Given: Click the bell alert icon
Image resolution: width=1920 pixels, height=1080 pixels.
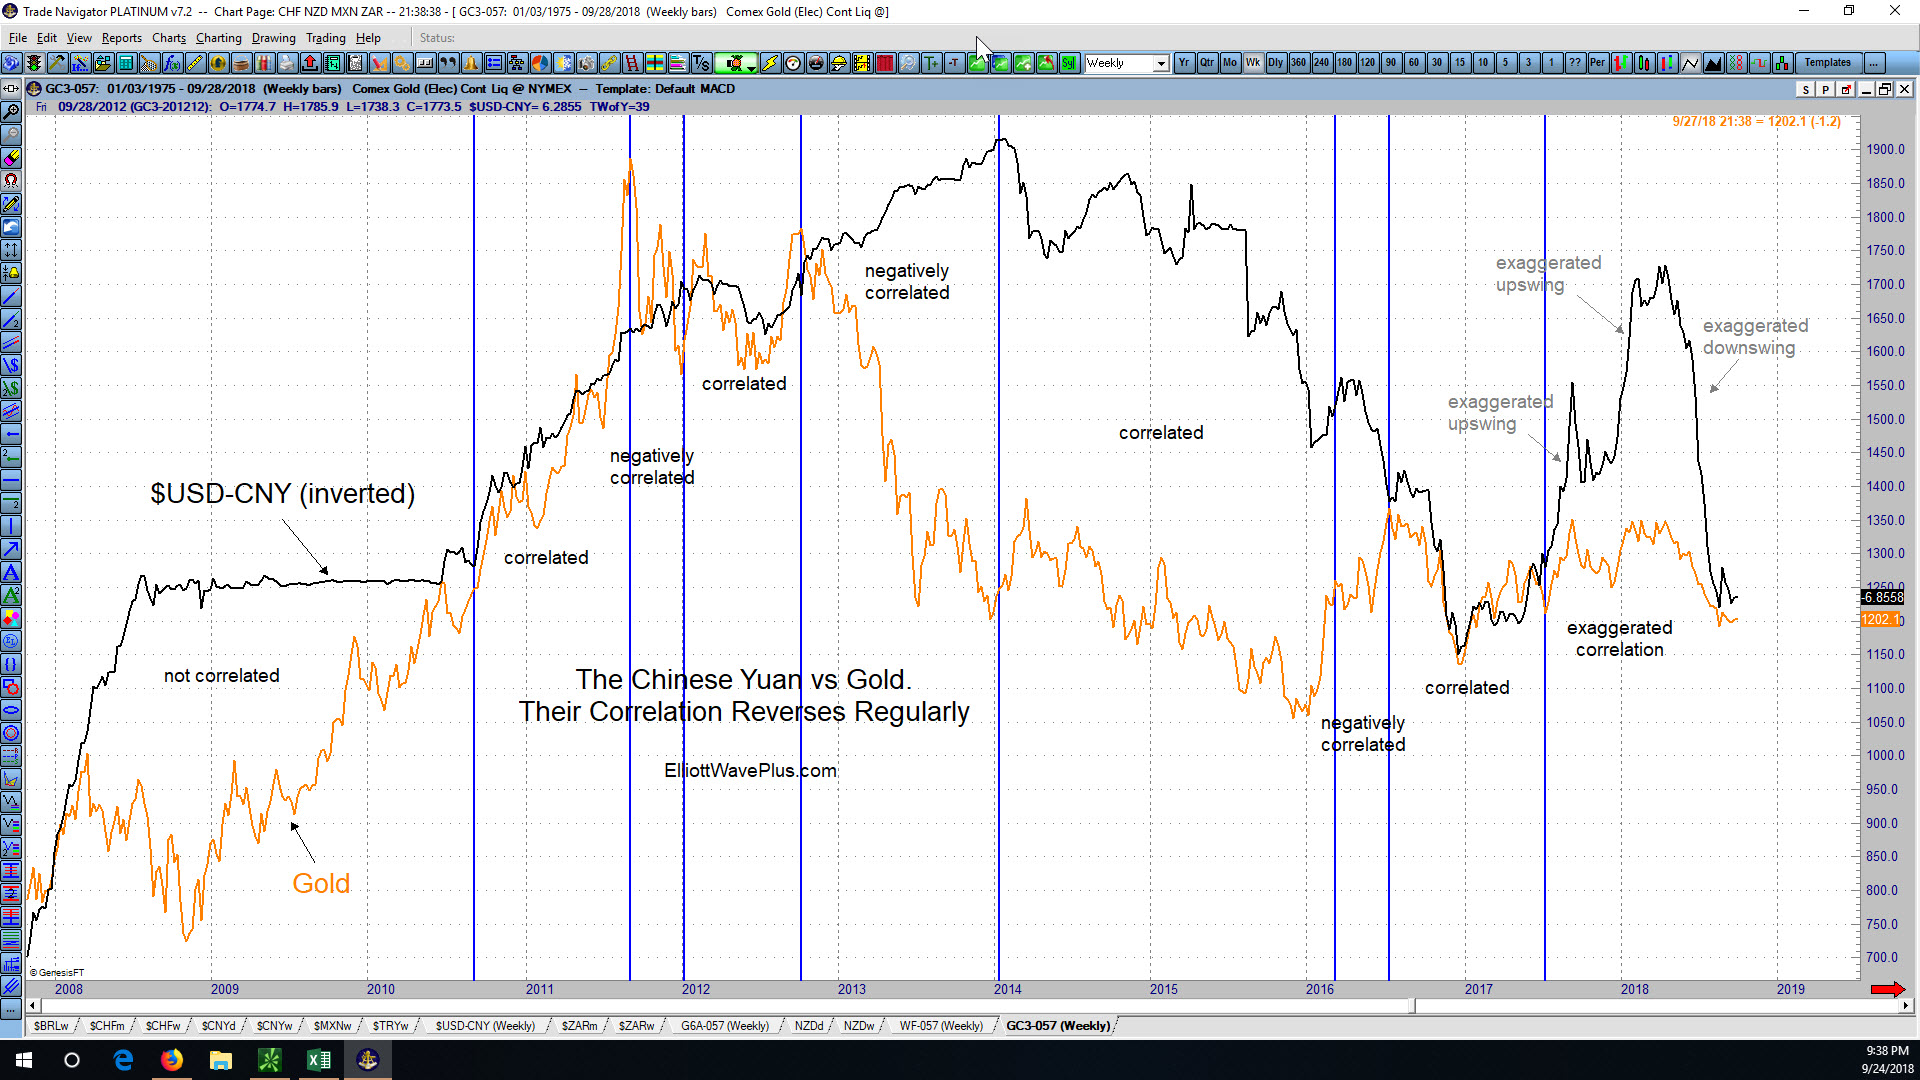Looking at the screenshot, I should coord(470,63).
